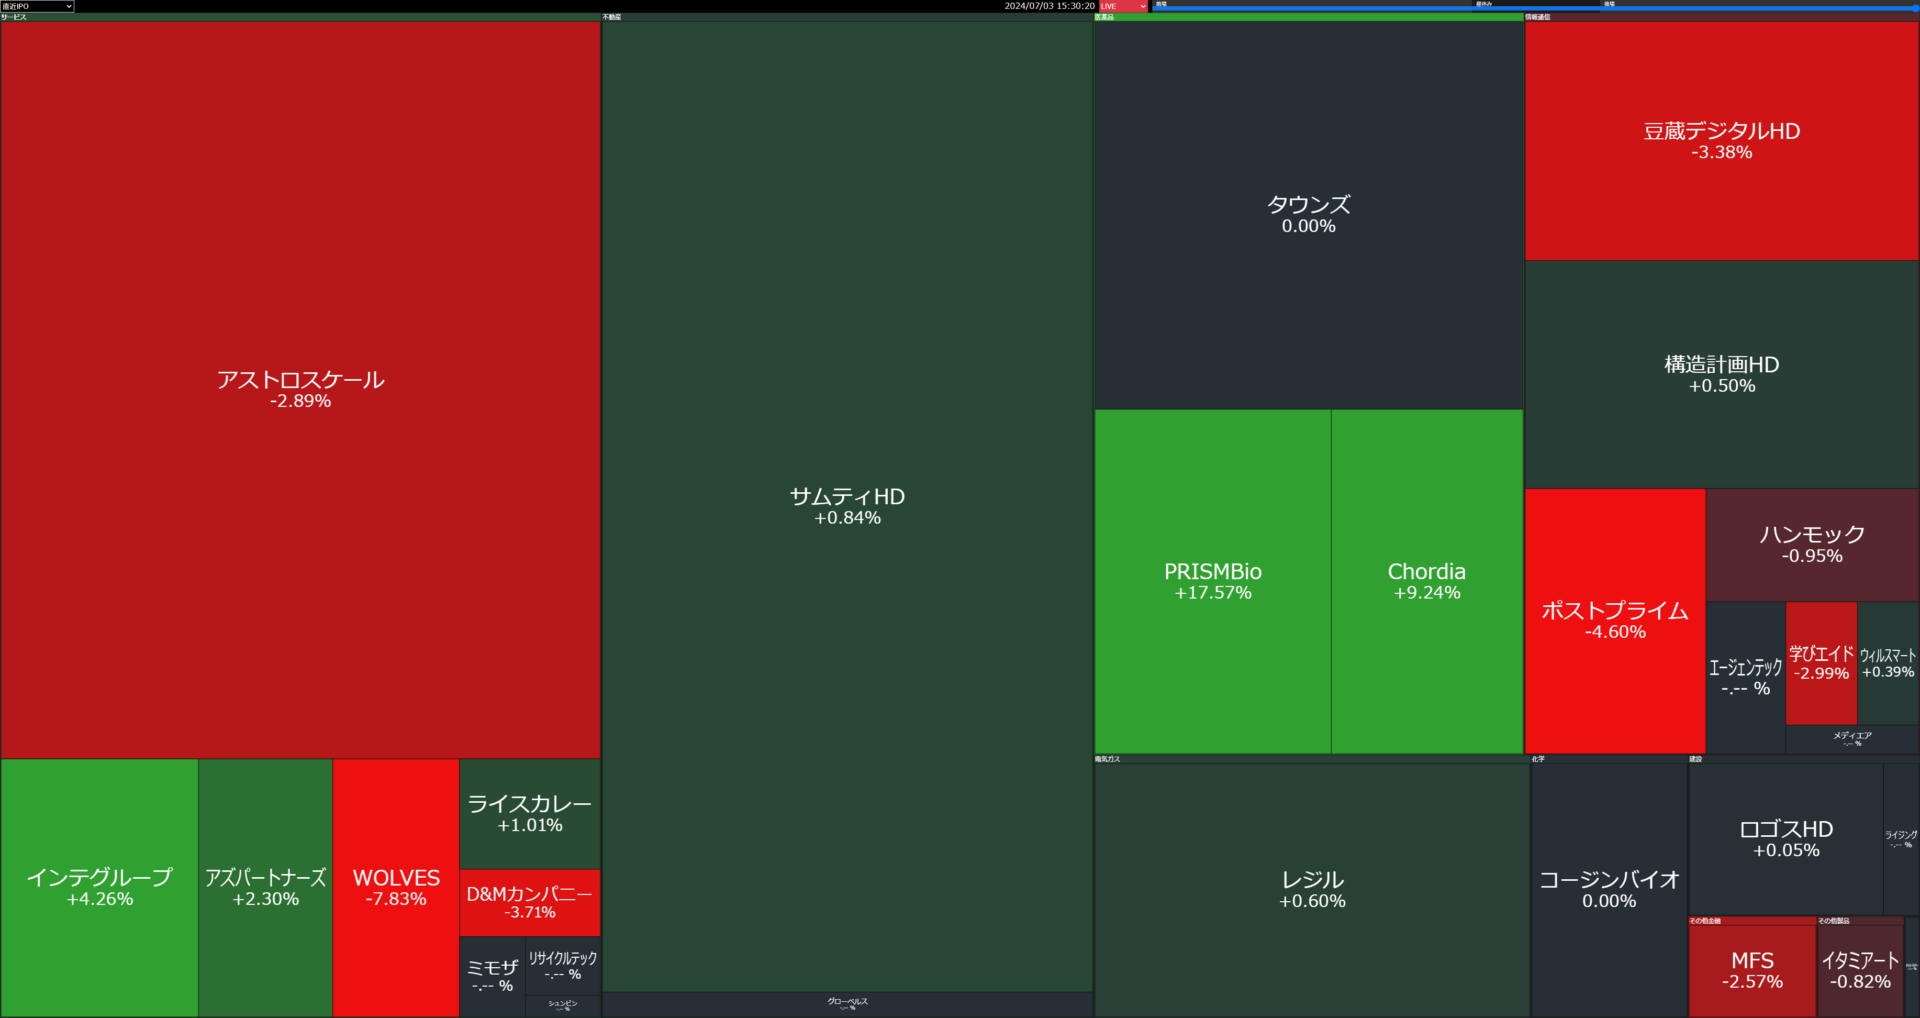The image size is (1920, 1018).
Task: Click the サービス sector header
Action: [x=300, y=17]
